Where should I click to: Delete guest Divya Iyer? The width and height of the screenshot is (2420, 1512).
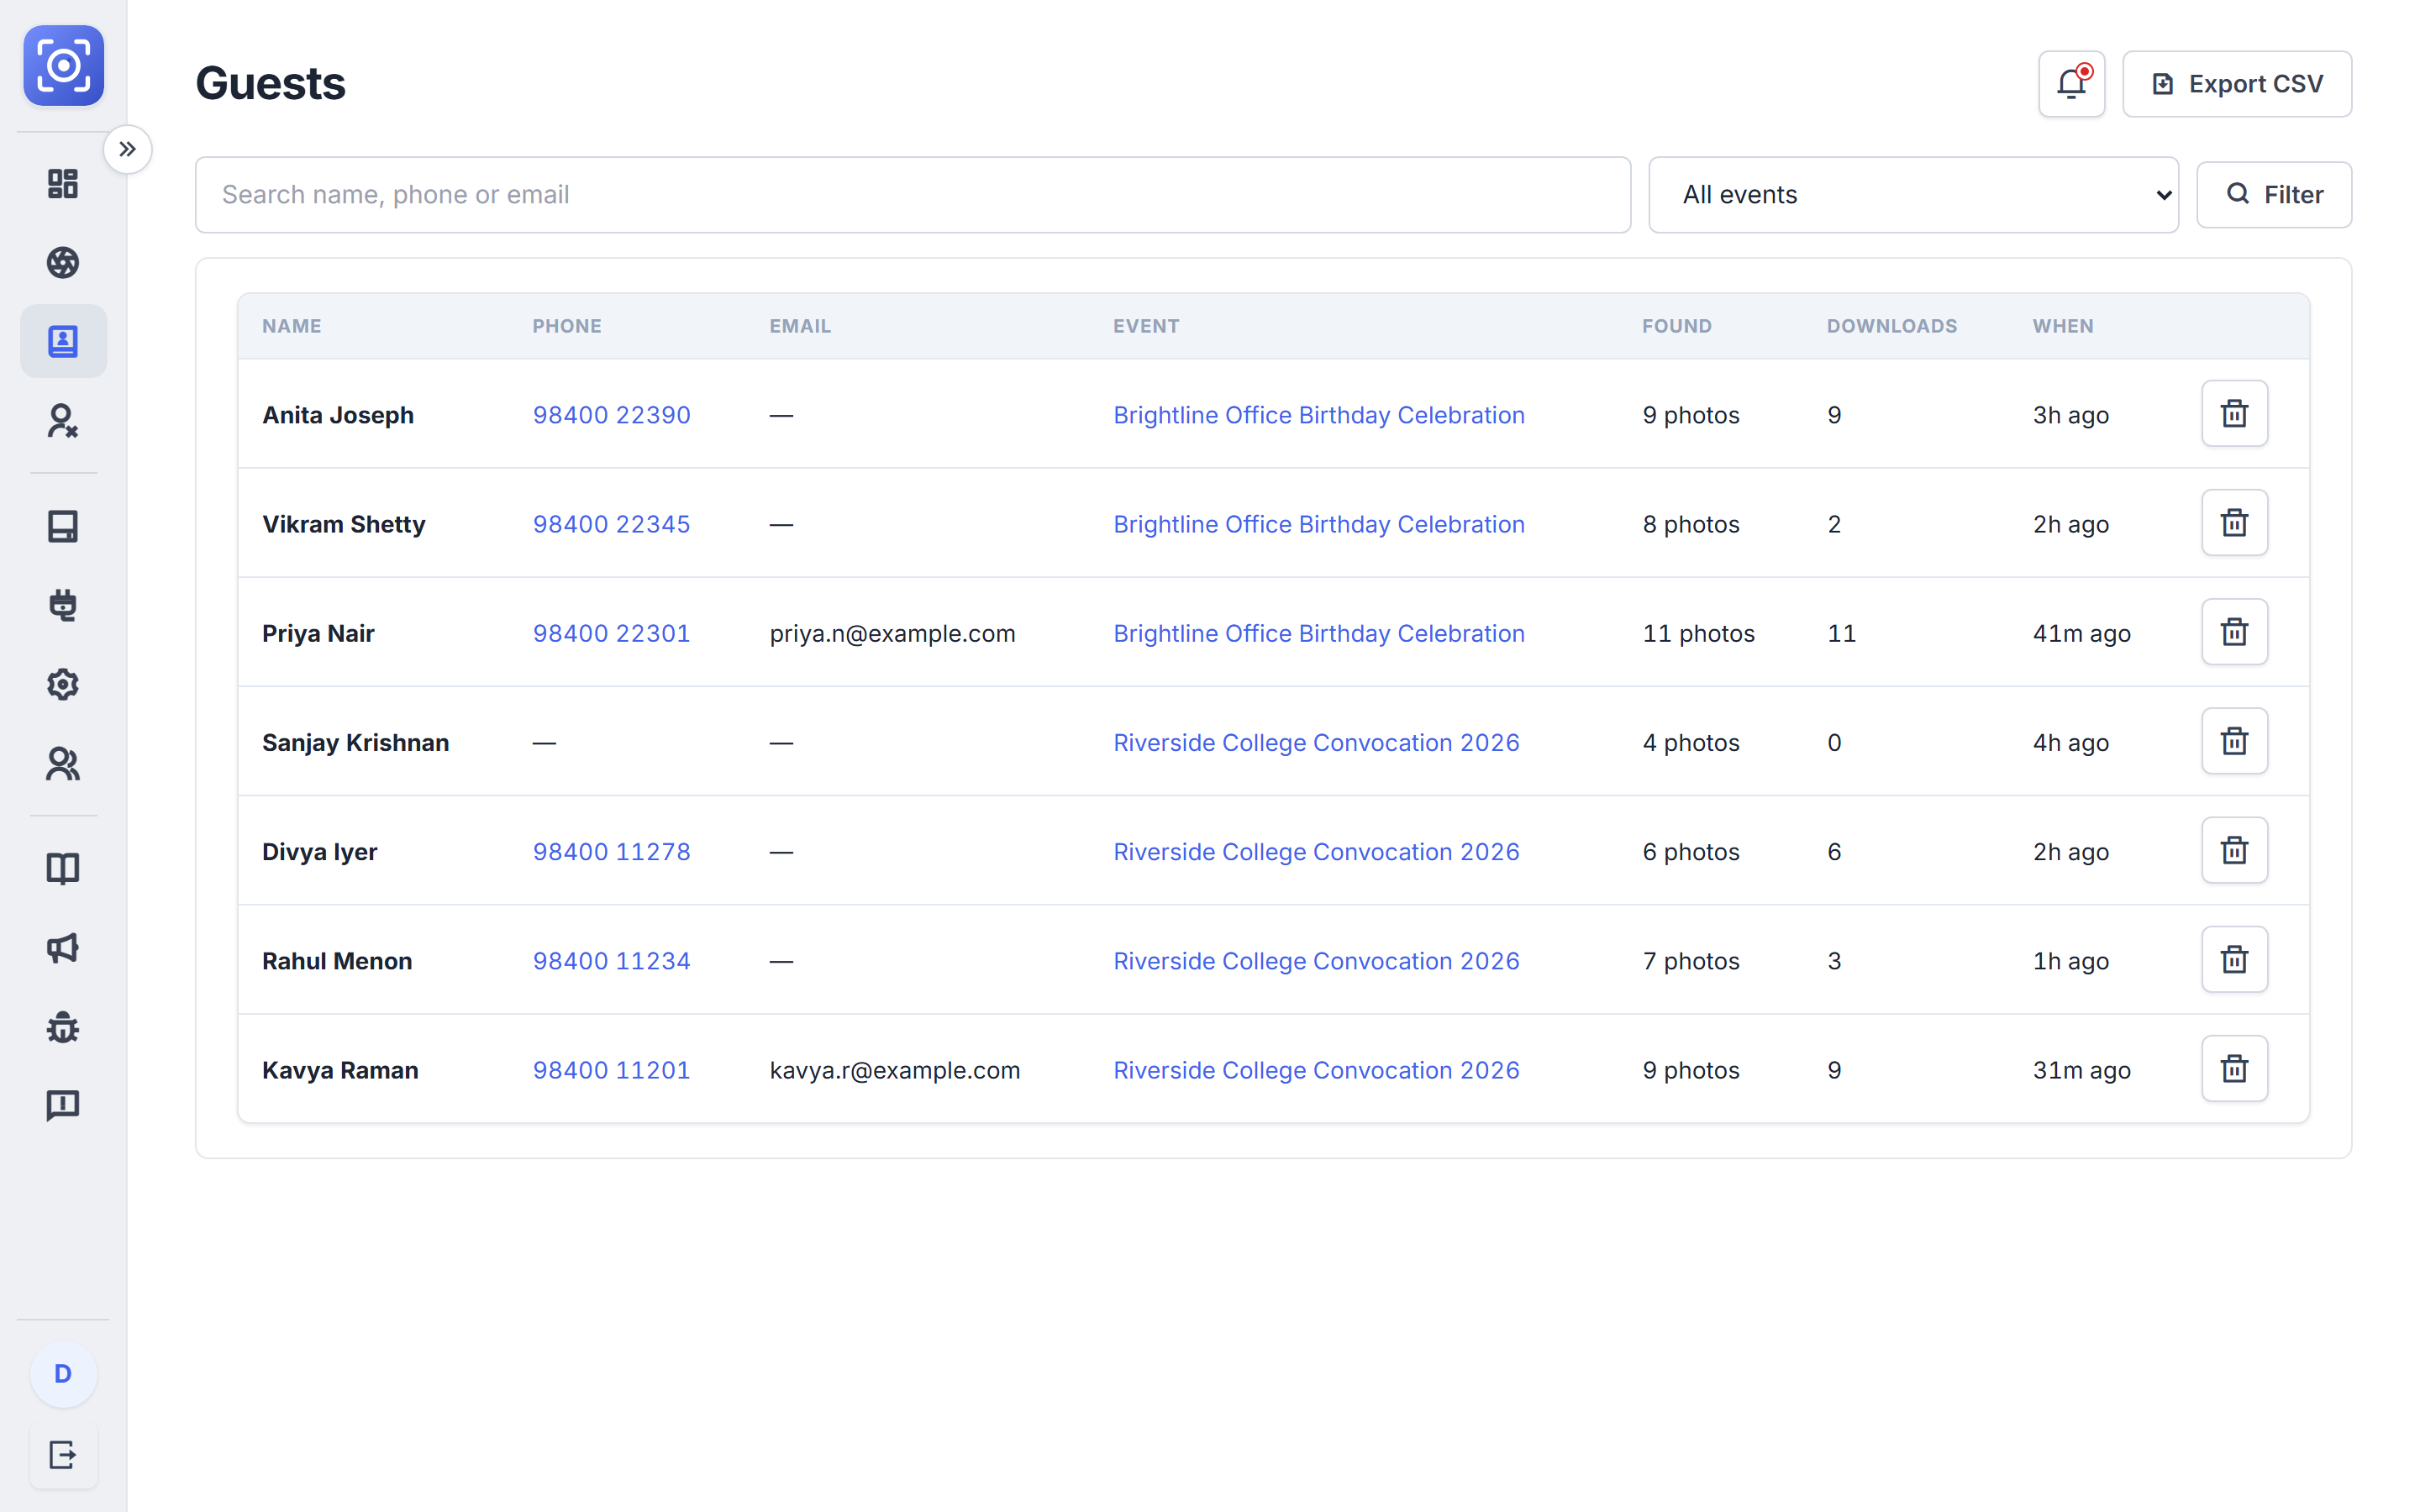point(2235,851)
